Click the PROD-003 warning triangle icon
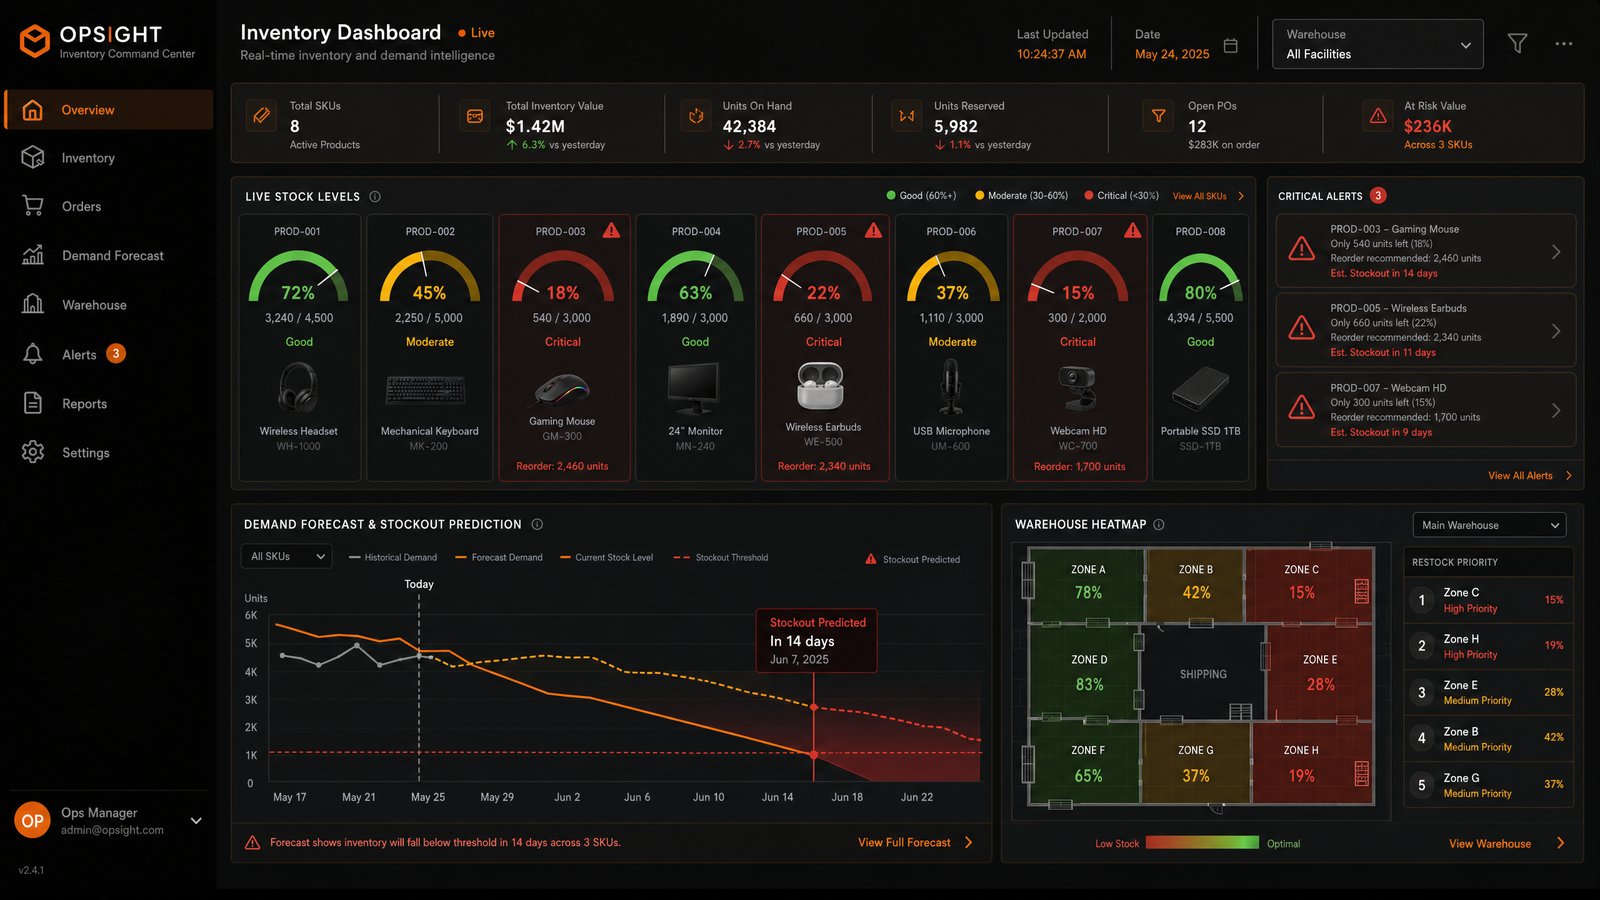Screen dimensions: 1600x900 point(612,231)
